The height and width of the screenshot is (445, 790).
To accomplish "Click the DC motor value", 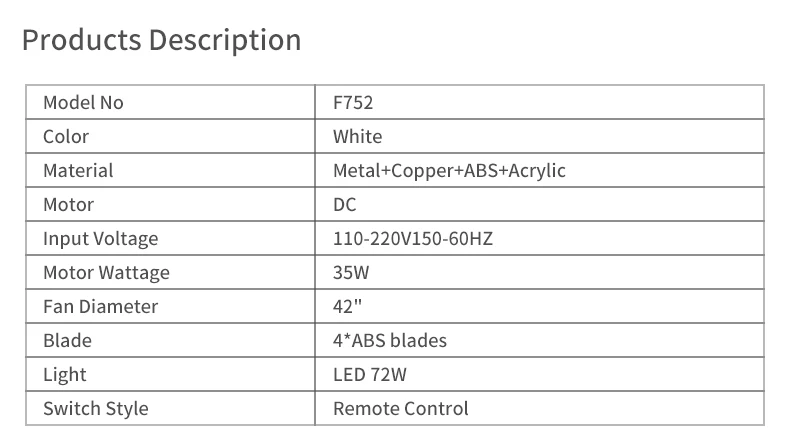I will [345, 204].
